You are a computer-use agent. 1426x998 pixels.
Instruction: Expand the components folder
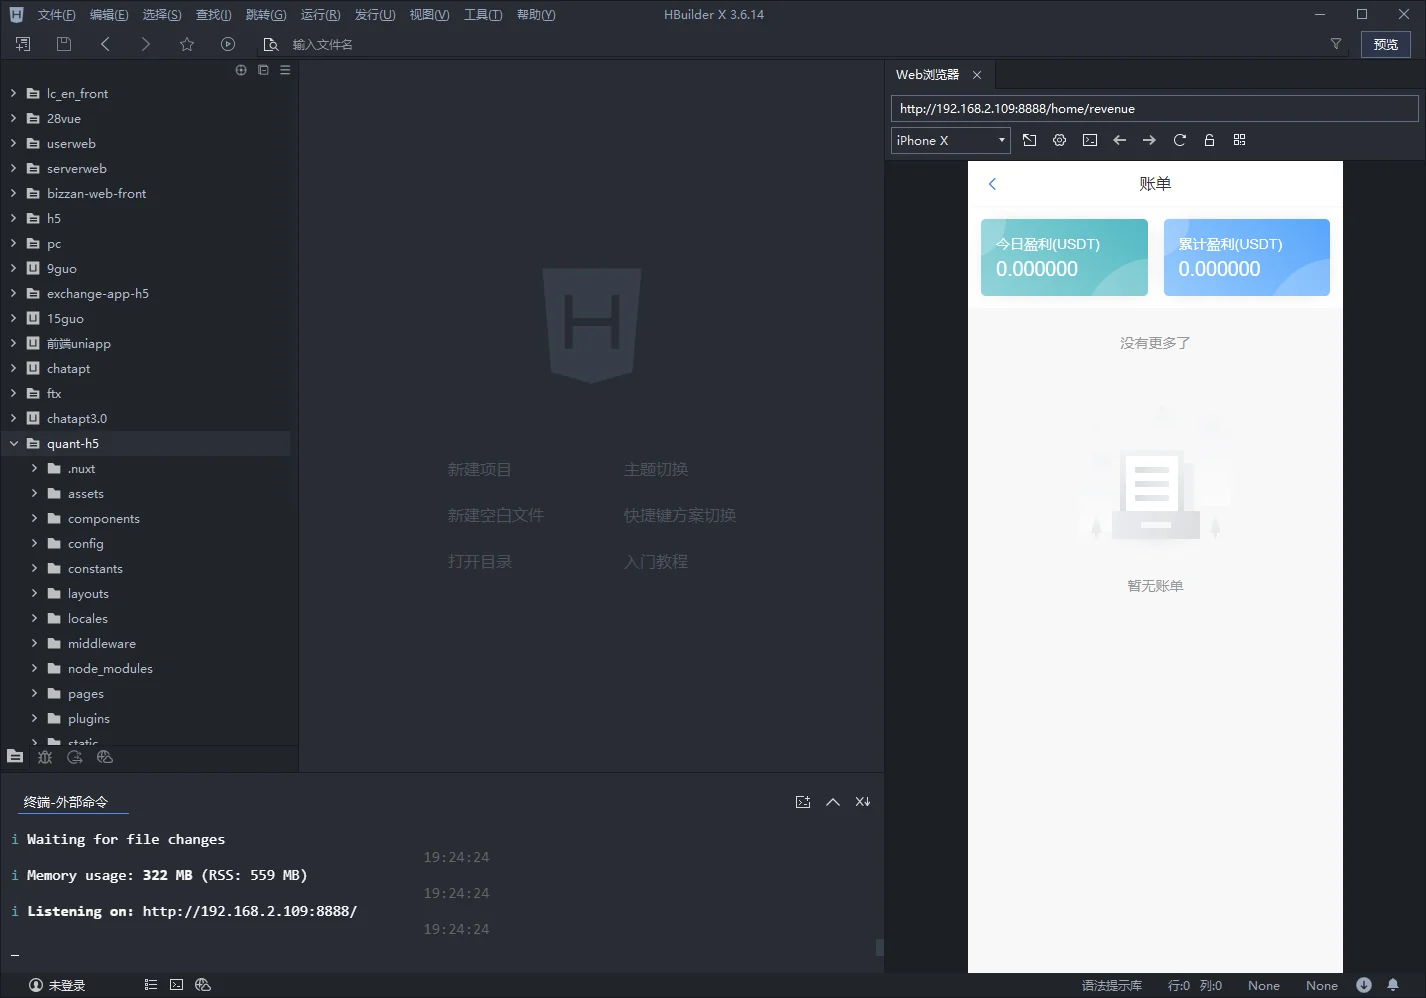tap(34, 518)
